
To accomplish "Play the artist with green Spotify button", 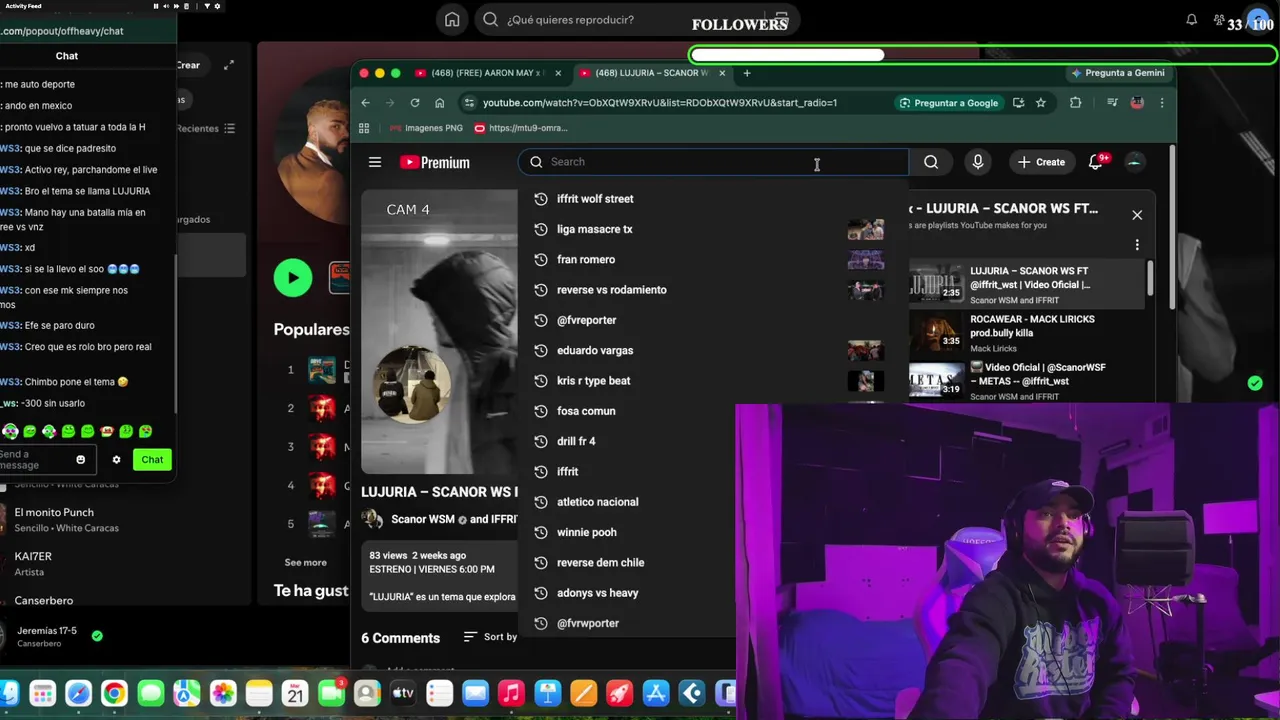I will tap(293, 278).
